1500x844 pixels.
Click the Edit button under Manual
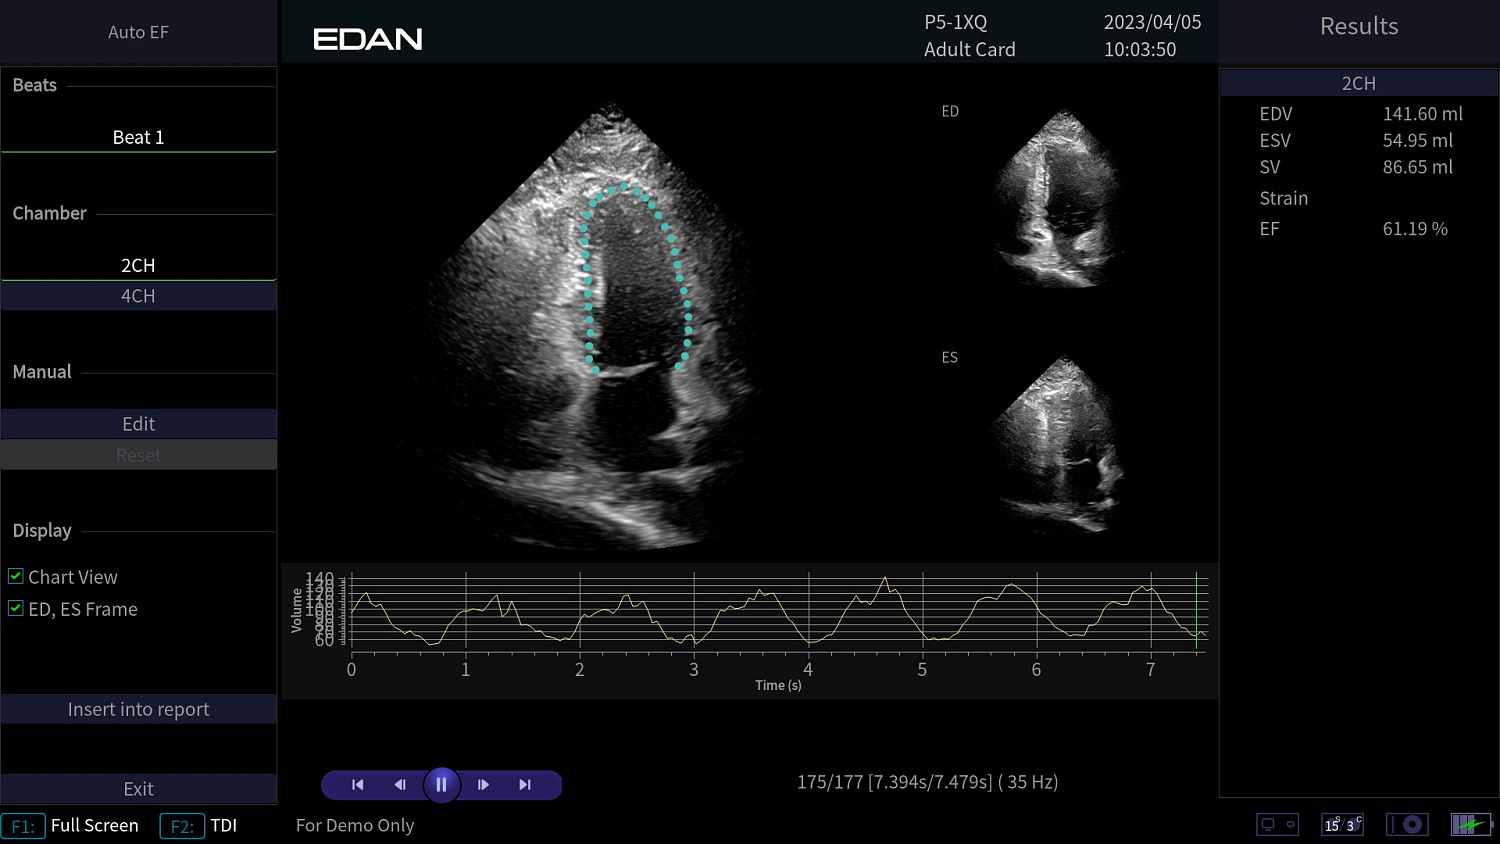click(138, 423)
